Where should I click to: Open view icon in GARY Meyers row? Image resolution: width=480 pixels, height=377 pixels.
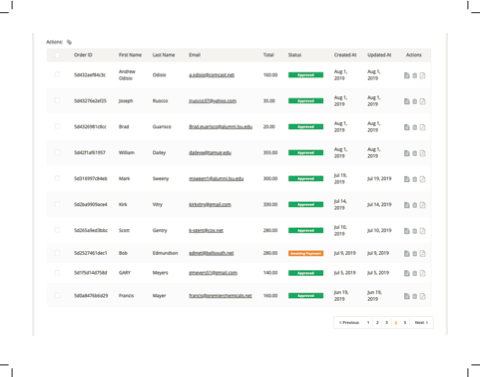tap(407, 273)
